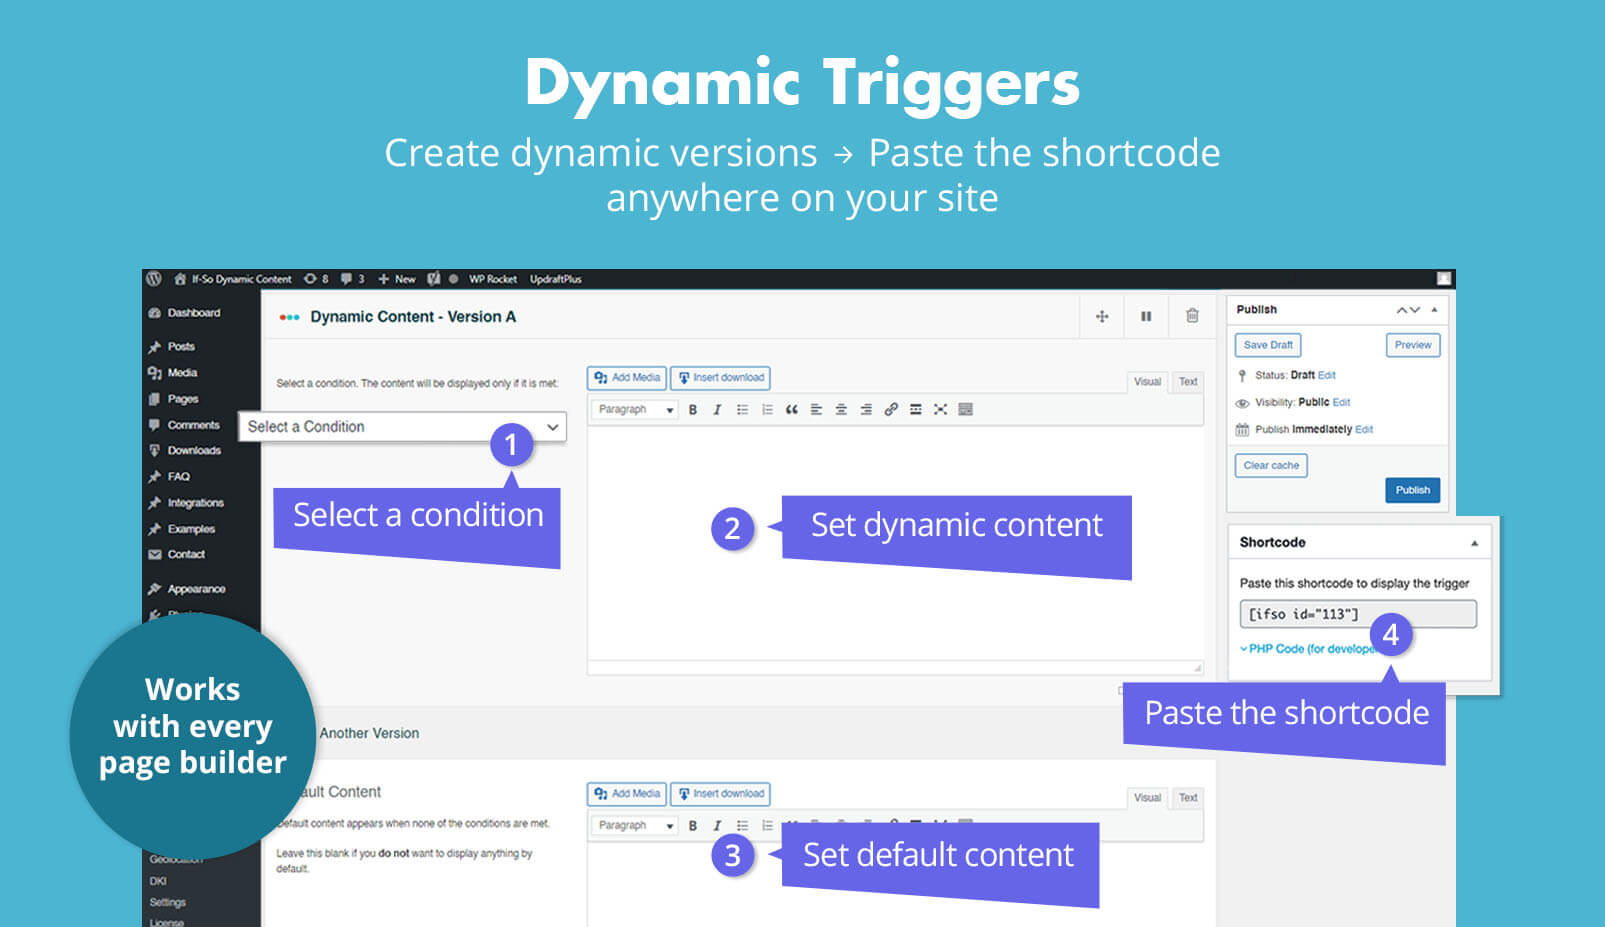Switch to the Visual tab in Default Content
This screenshot has width=1605, height=927.
tap(1147, 797)
